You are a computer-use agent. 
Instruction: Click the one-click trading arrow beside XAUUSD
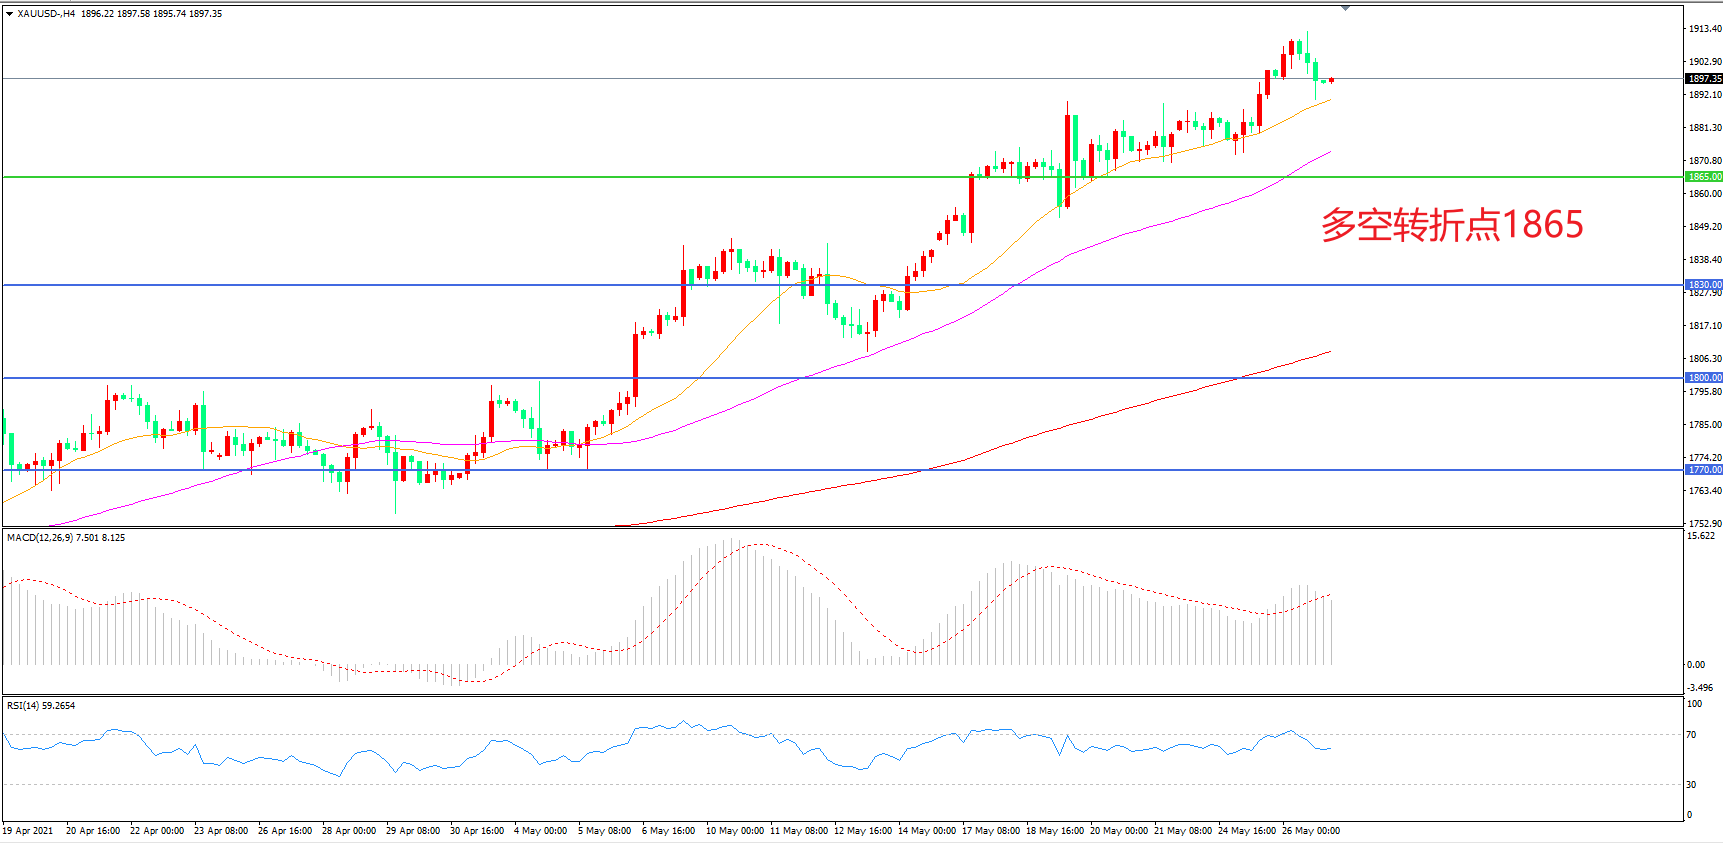pos(10,14)
